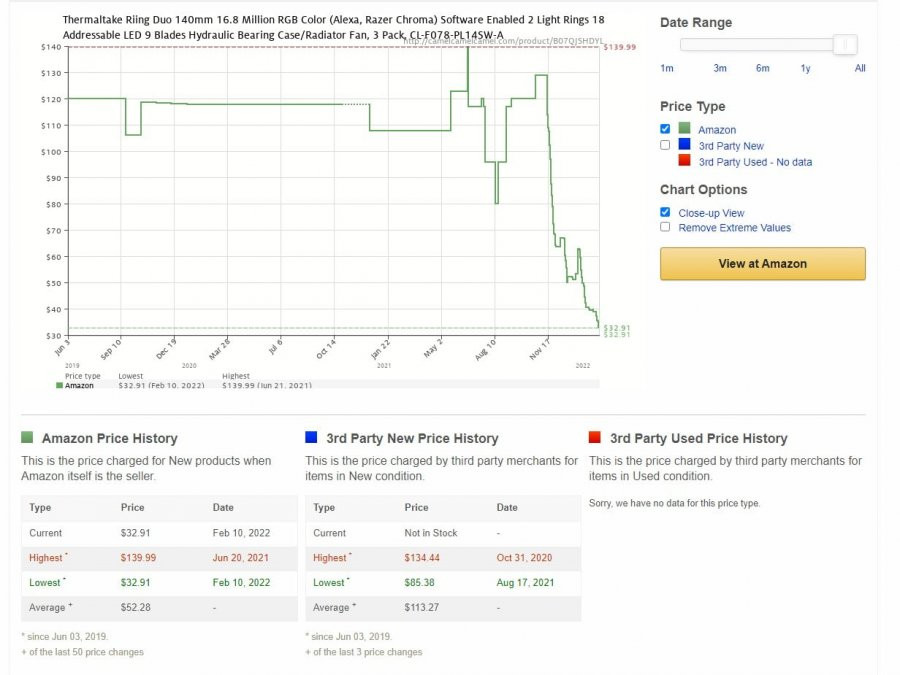Click the green Amazon legend square below chart

click(x=59, y=386)
